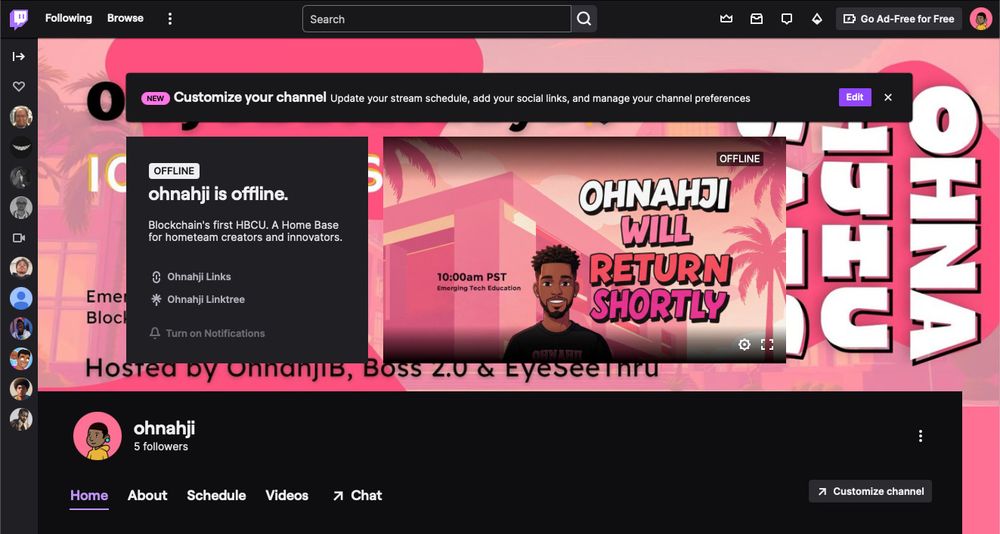Screen dimensions: 1000x534
Task: Go to the Twitch home logo
Action: click(18, 19)
